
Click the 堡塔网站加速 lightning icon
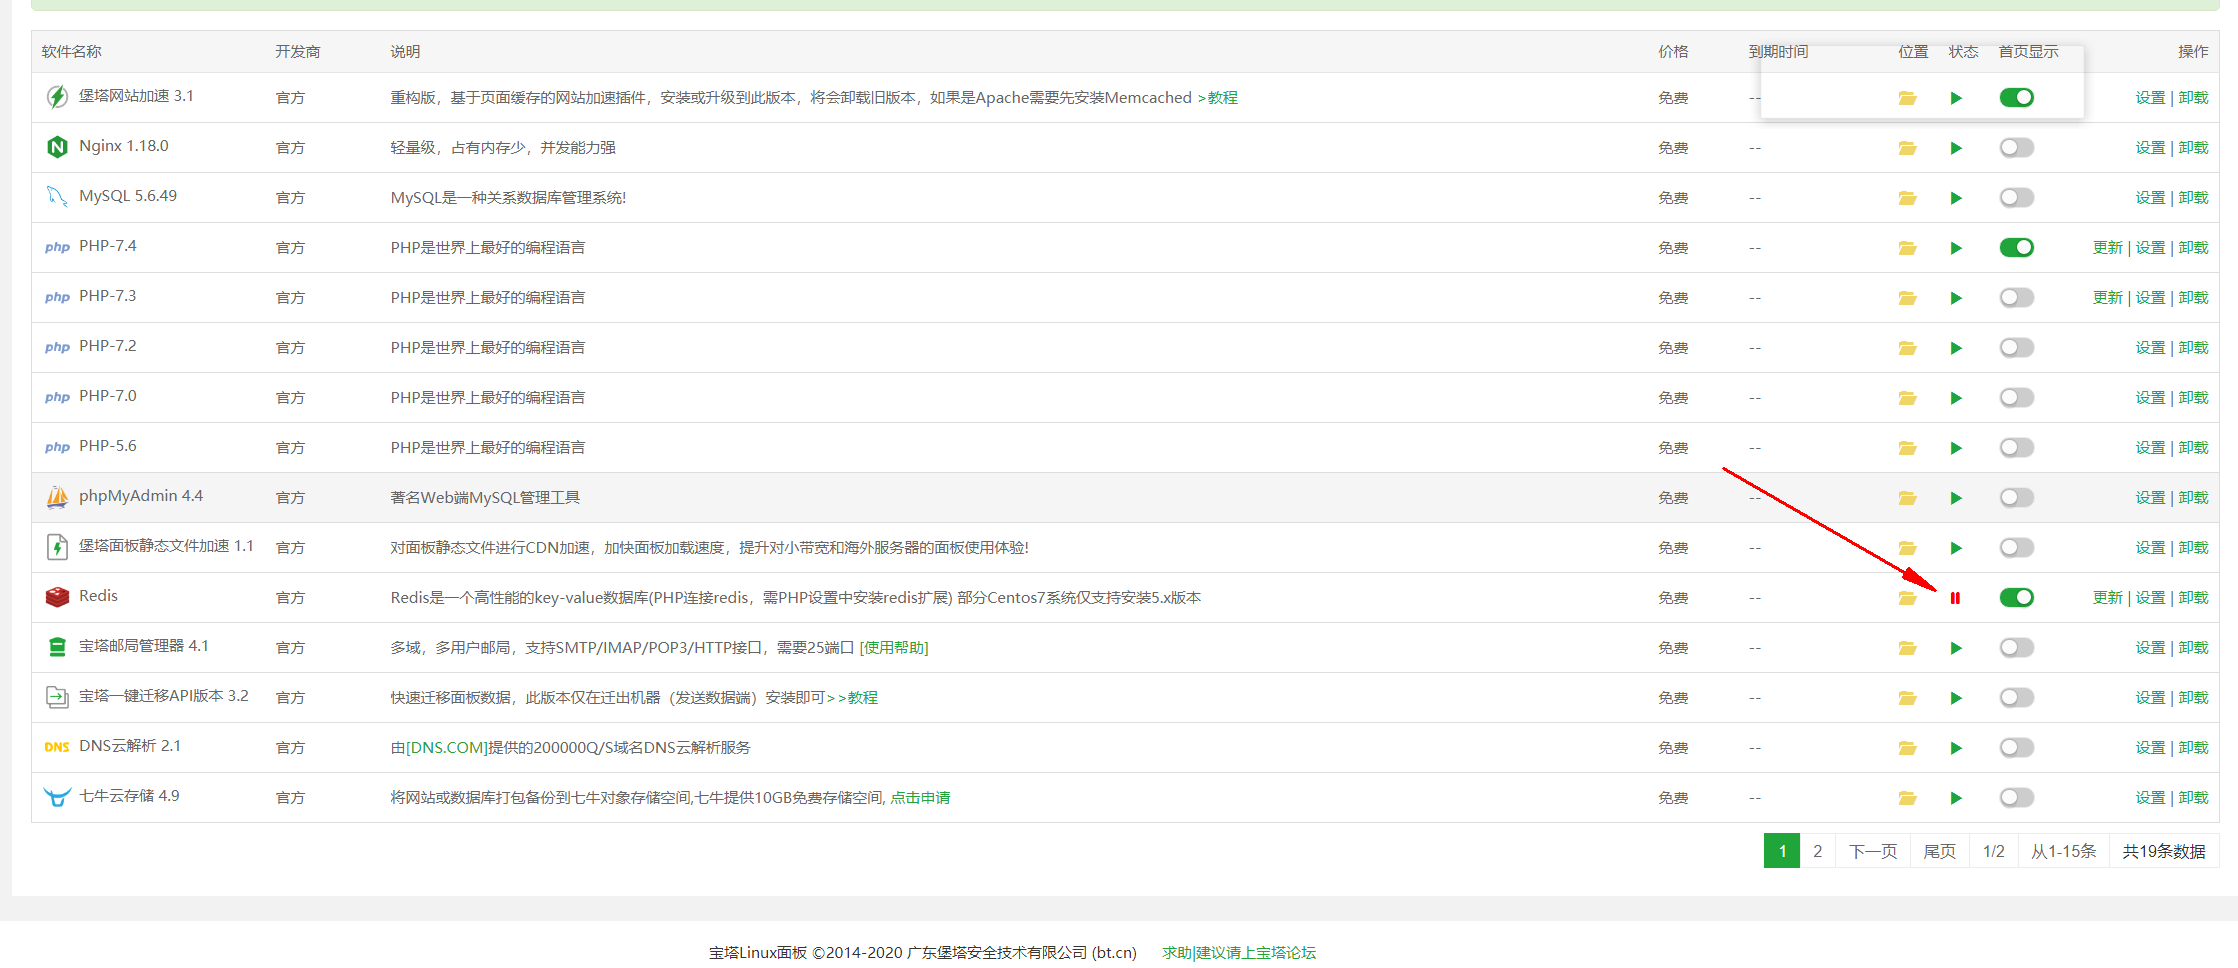tap(57, 97)
